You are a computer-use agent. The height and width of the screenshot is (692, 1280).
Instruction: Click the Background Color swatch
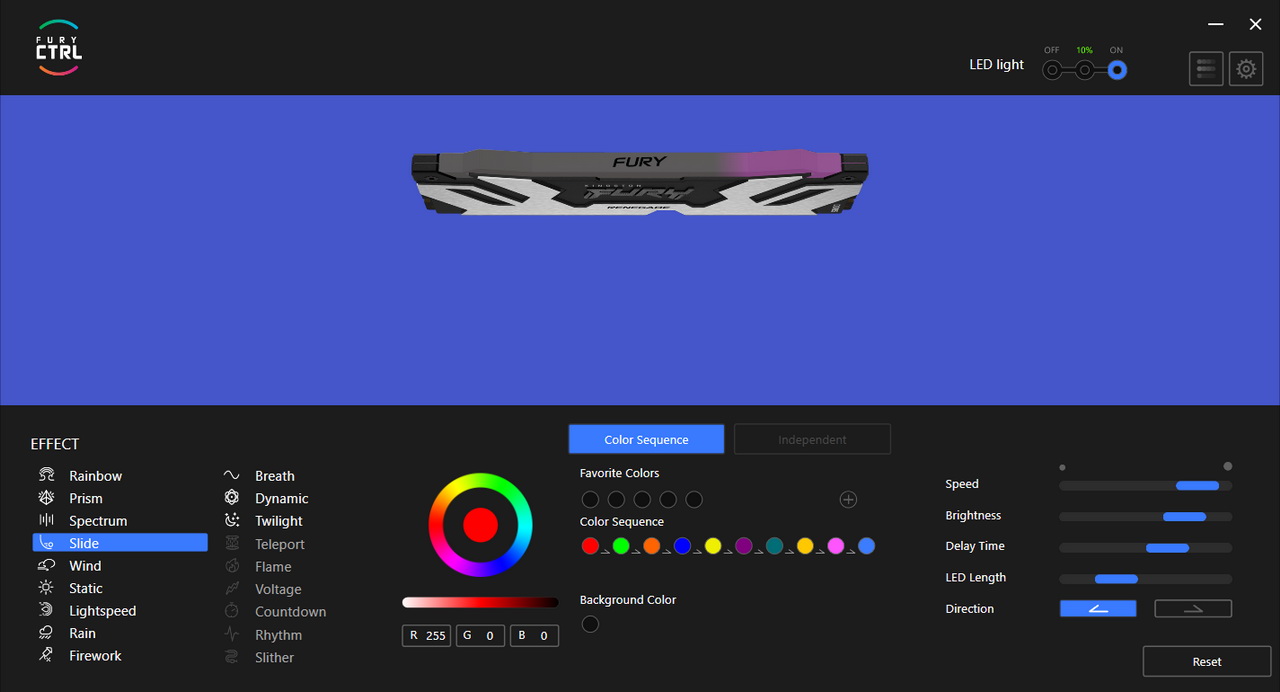click(x=590, y=624)
